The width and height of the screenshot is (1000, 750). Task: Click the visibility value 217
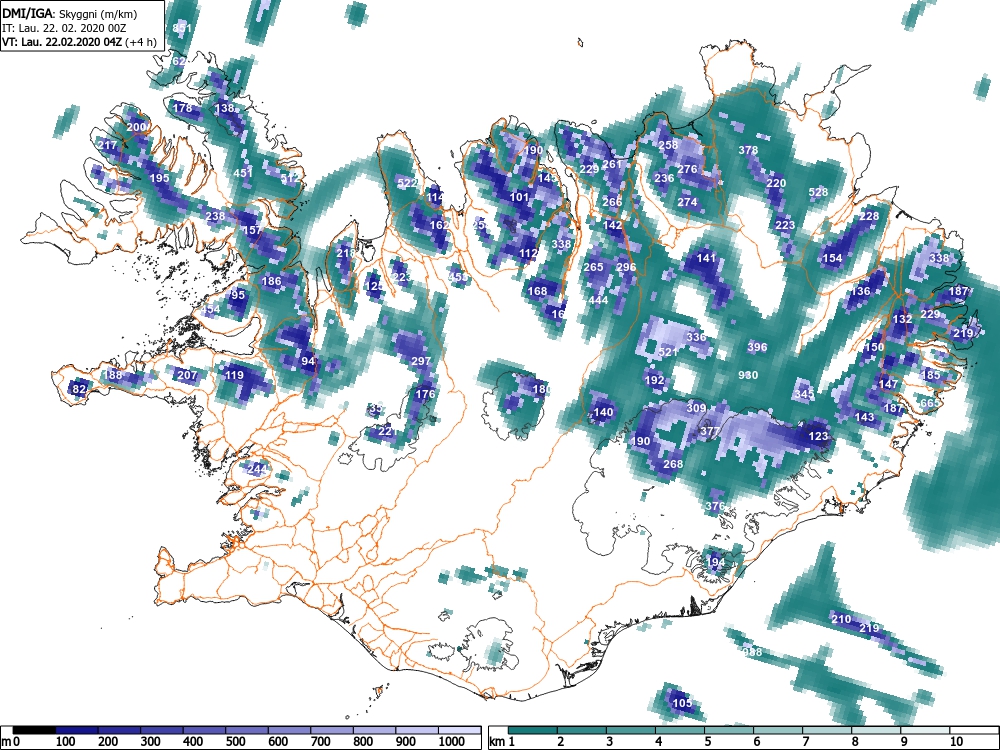[108, 145]
